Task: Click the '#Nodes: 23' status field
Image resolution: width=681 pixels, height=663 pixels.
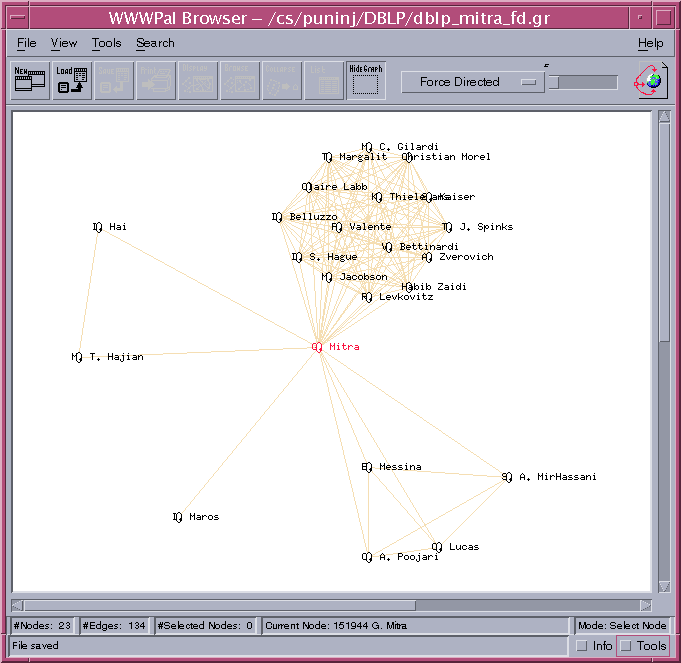Action: tap(42, 626)
